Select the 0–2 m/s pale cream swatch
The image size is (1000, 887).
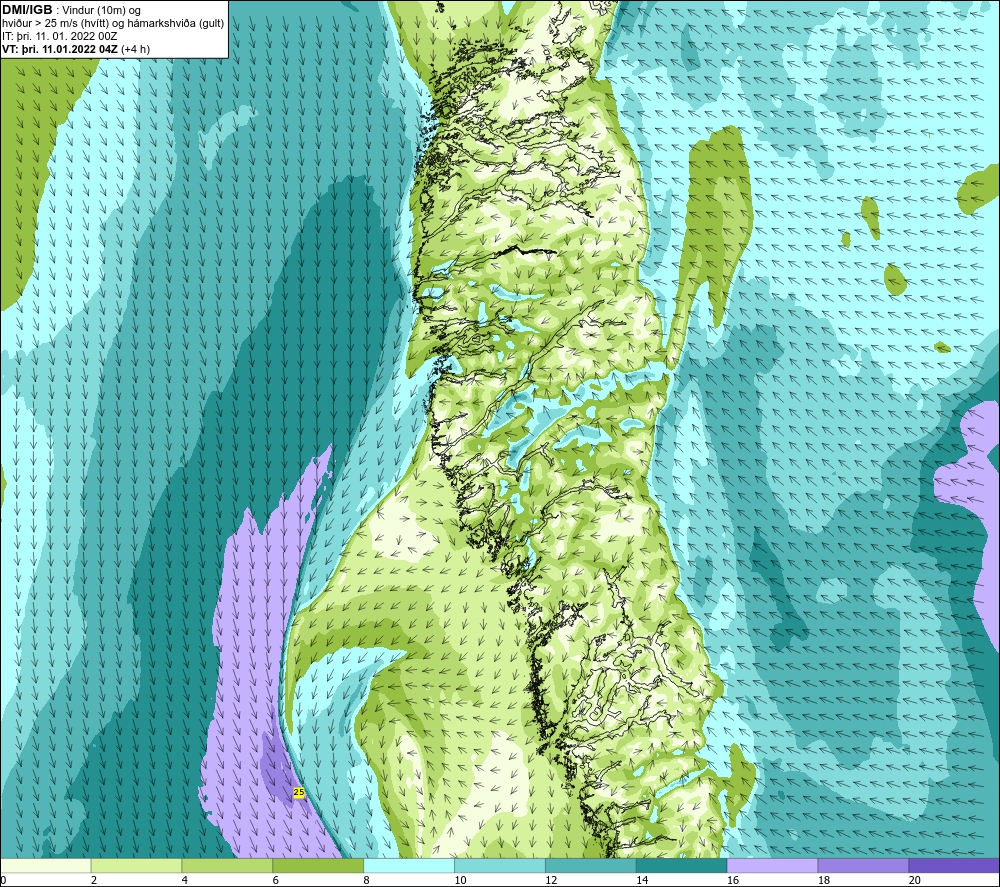(x=46, y=866)
